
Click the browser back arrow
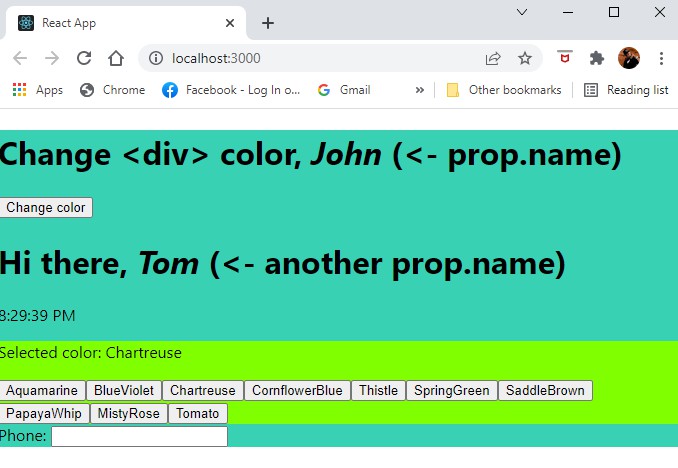tap(20, 58)
